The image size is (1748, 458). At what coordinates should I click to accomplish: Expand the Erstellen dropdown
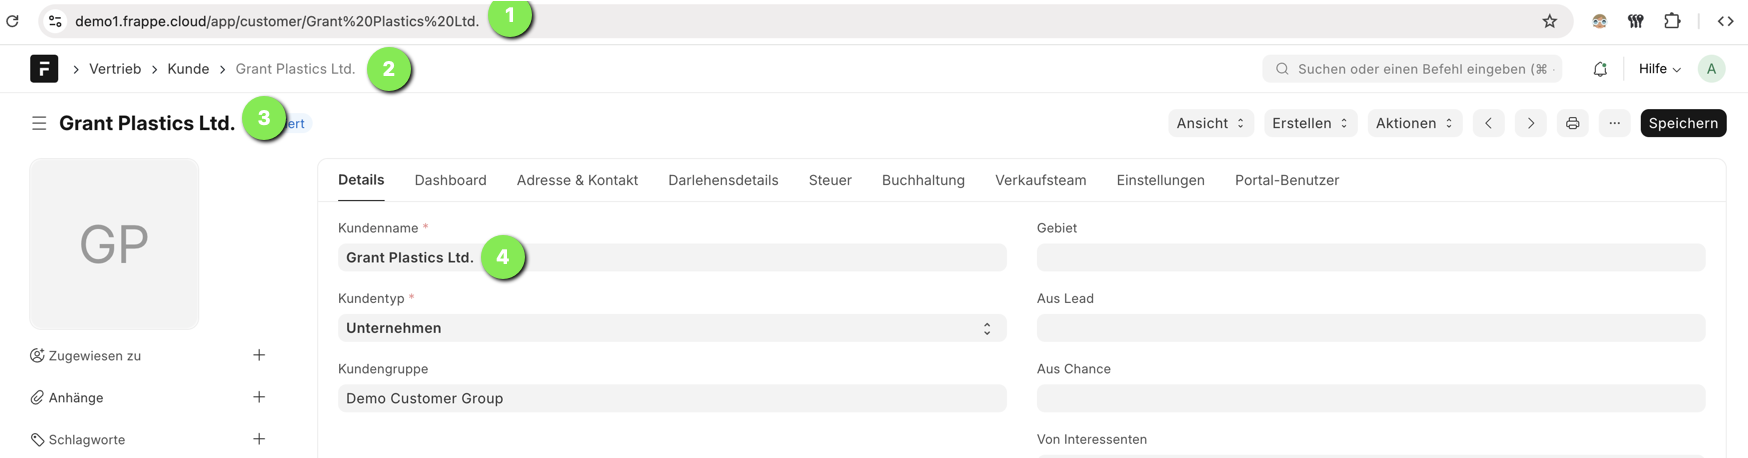click(1310, 123)
